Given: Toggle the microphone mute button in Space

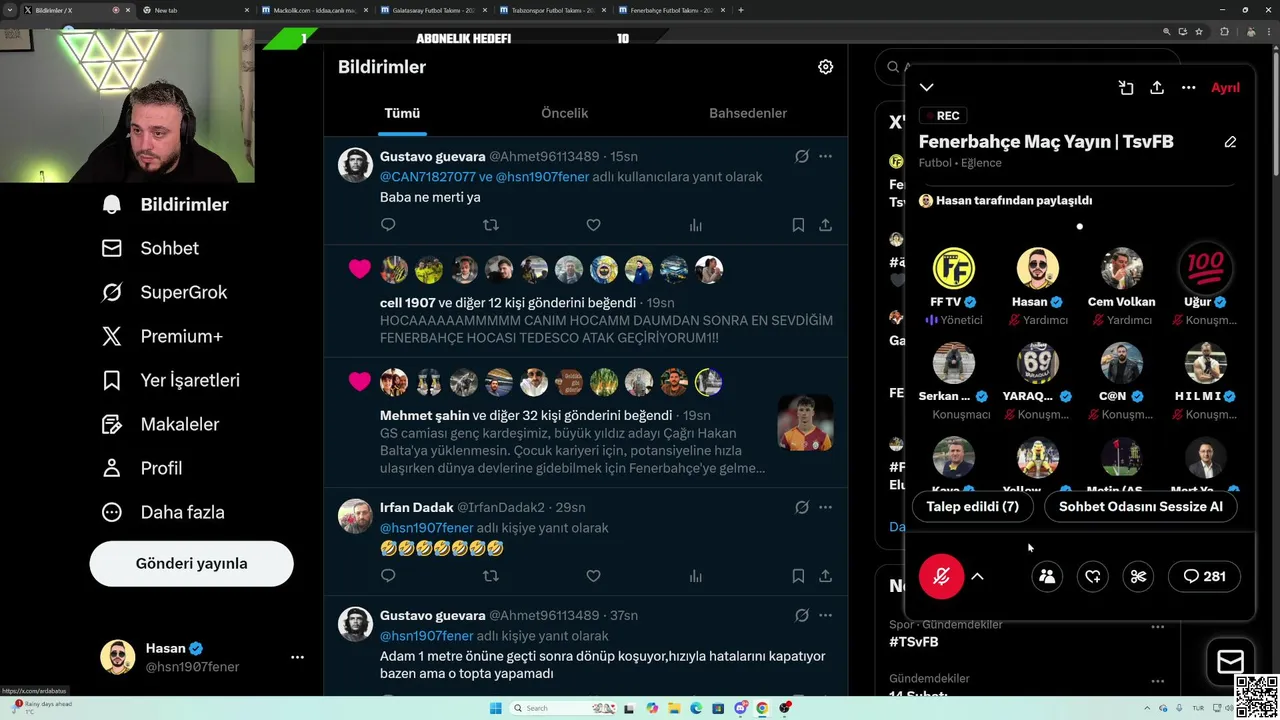Looking at the screenshot, I should (x=941, y=576).
